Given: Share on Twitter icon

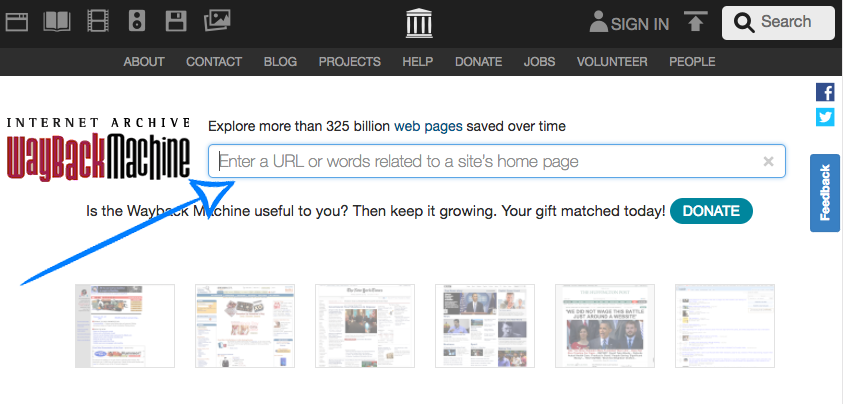Looking at the screenshot, I should [825, 117].
